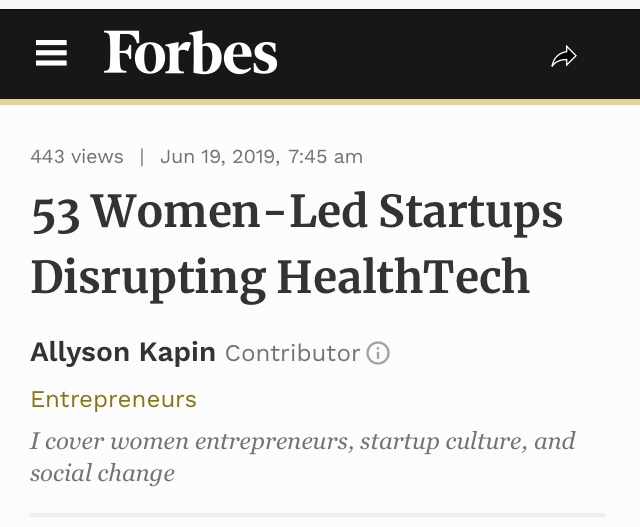This screenshot has height=527, width=640.
Task: Click the separator between views and date
Action: 142,157
